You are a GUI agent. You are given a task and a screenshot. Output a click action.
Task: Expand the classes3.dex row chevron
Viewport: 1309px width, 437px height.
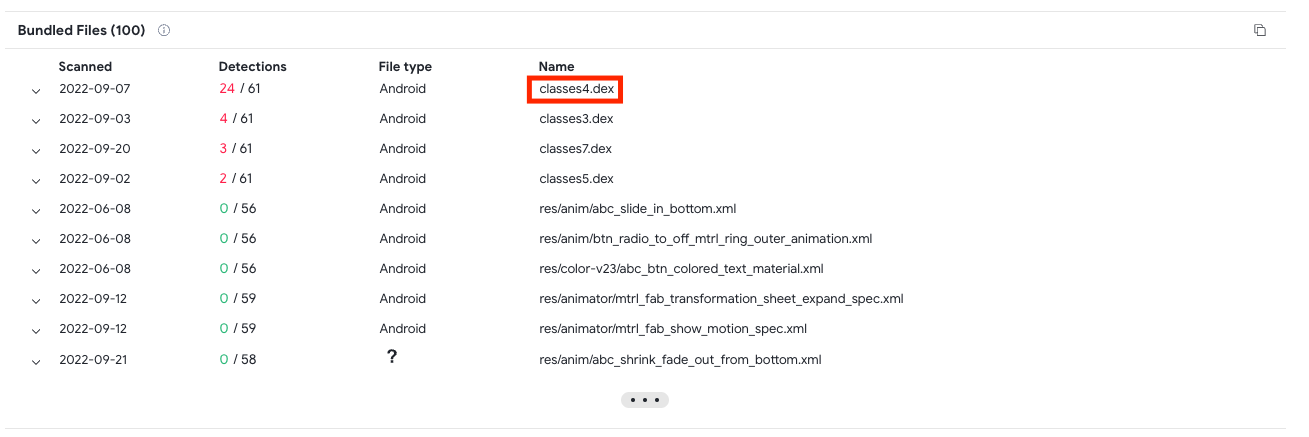pyautogui.click(x=36, y=121)
